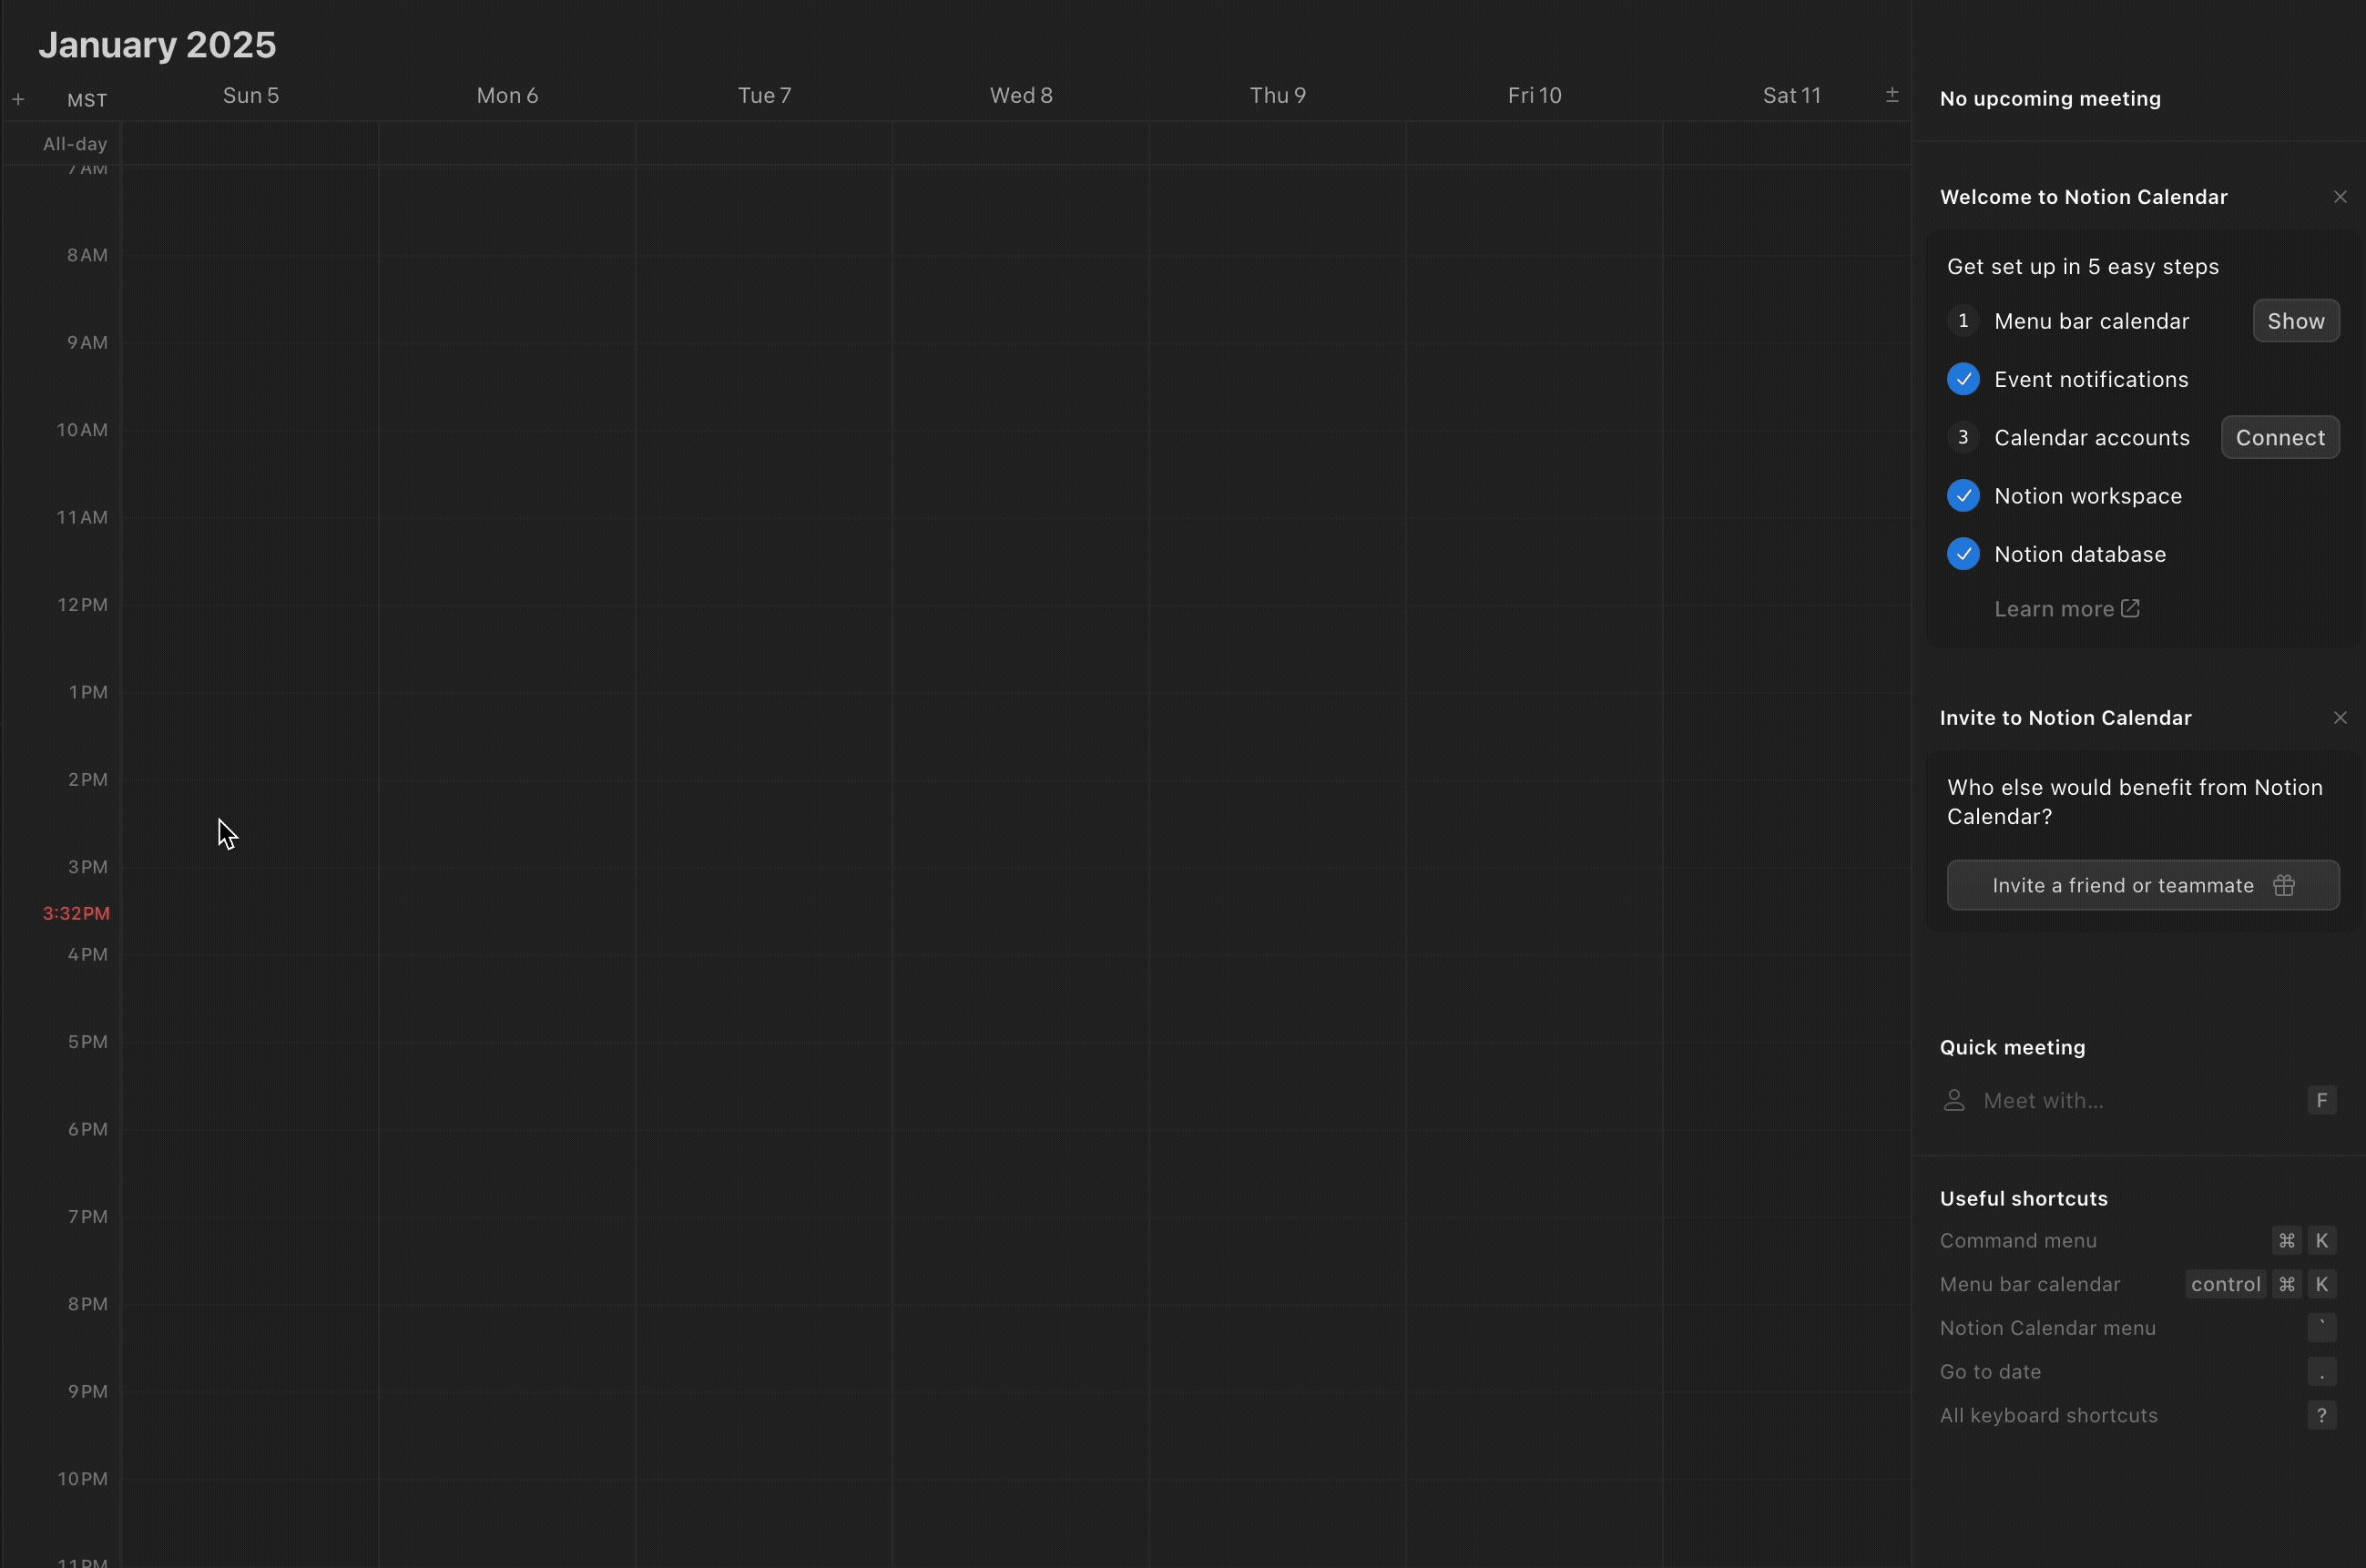Click All keyboard shortcuts row
The image size is (2366, 1568).
(2138, 1416)
